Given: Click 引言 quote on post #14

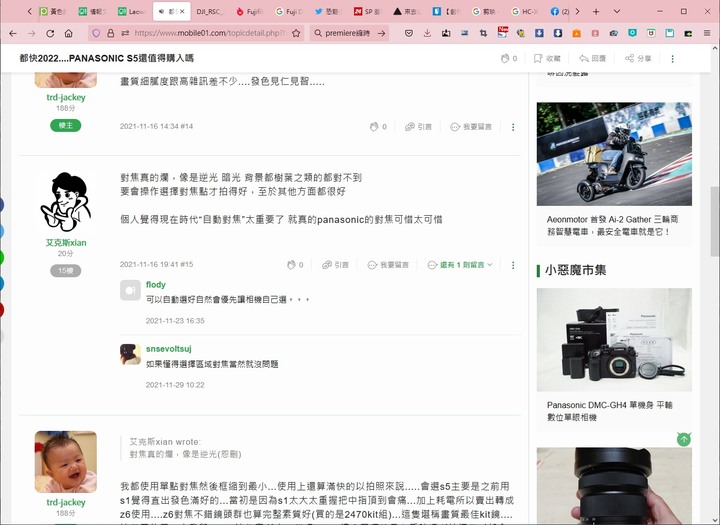Looking at the screenshot, I should (418, 127).
